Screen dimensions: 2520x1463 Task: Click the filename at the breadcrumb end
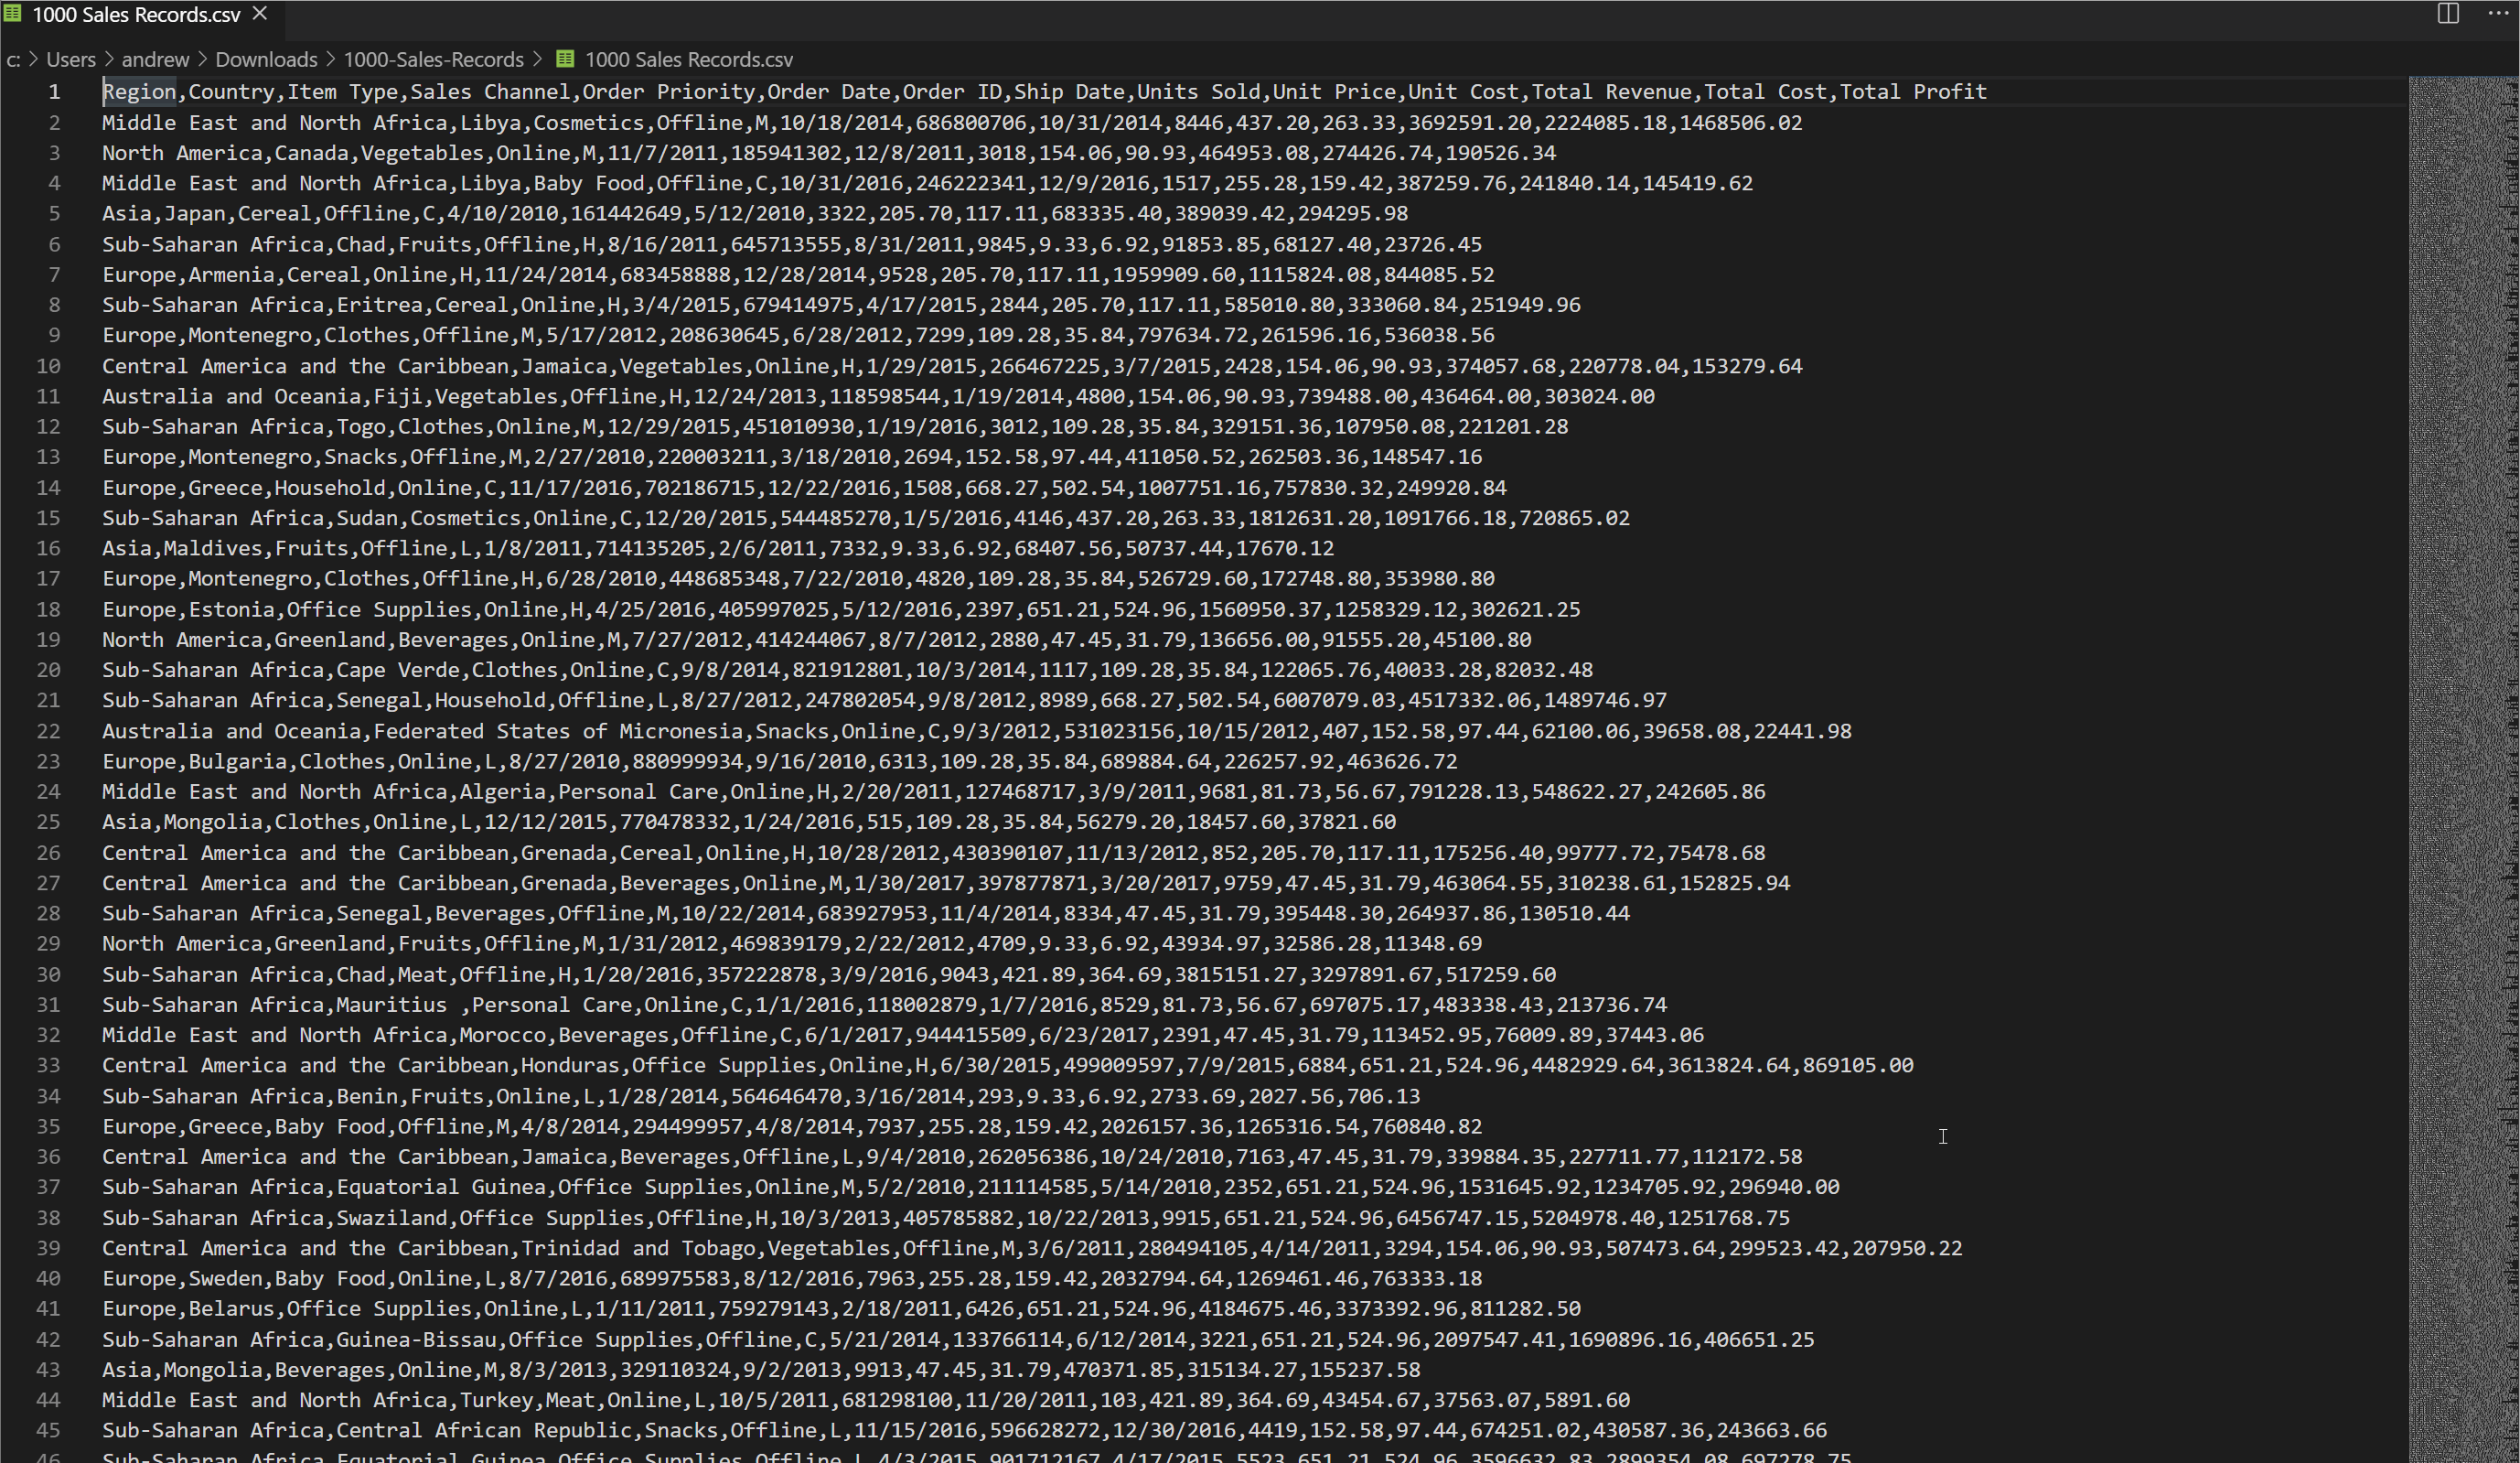point(688,59)
